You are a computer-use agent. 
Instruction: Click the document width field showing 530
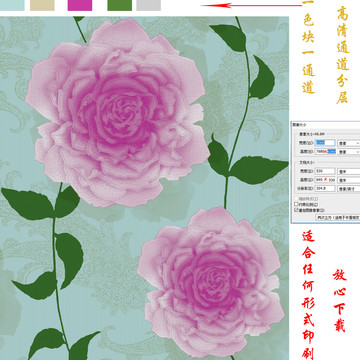[325, 171]
